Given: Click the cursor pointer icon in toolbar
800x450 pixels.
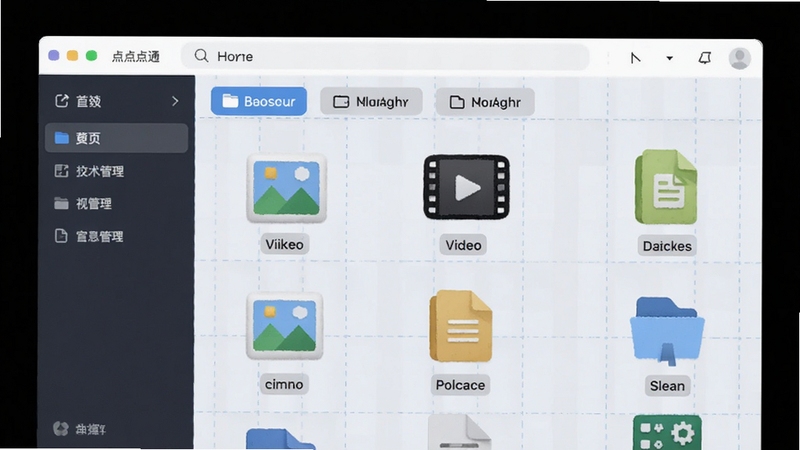Looking at the screenshot, I should click(635, 58).
